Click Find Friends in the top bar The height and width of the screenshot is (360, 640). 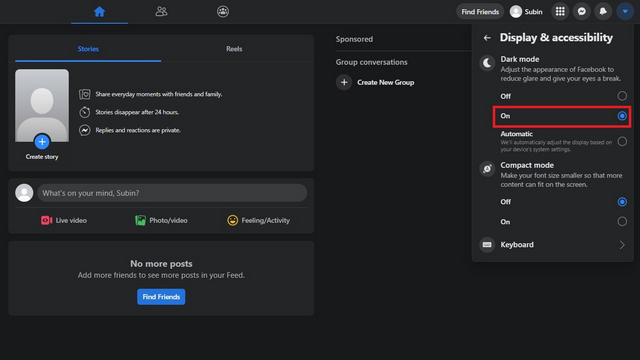pos(480,11)
